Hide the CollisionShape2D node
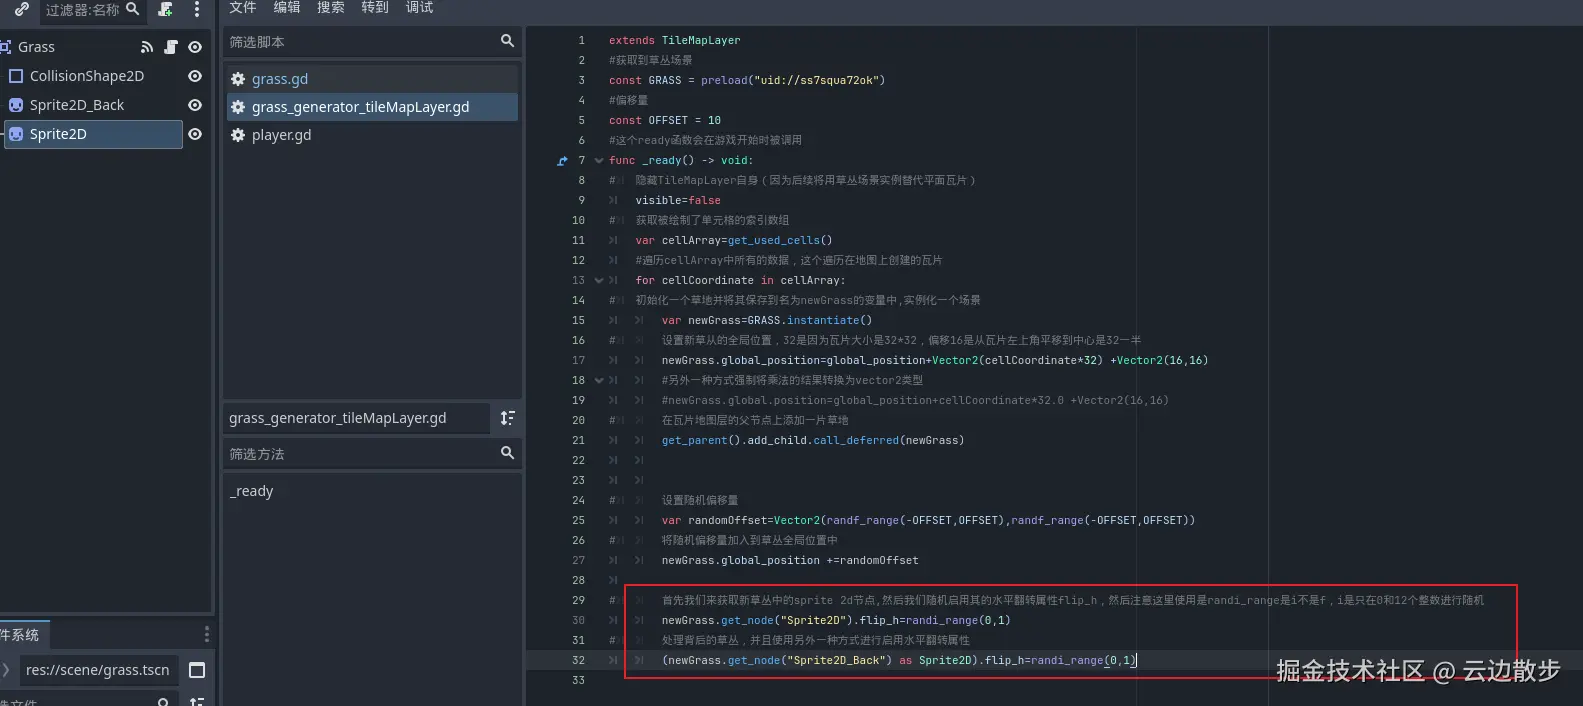The image size is (1583, 706). [x=195, y=76]
